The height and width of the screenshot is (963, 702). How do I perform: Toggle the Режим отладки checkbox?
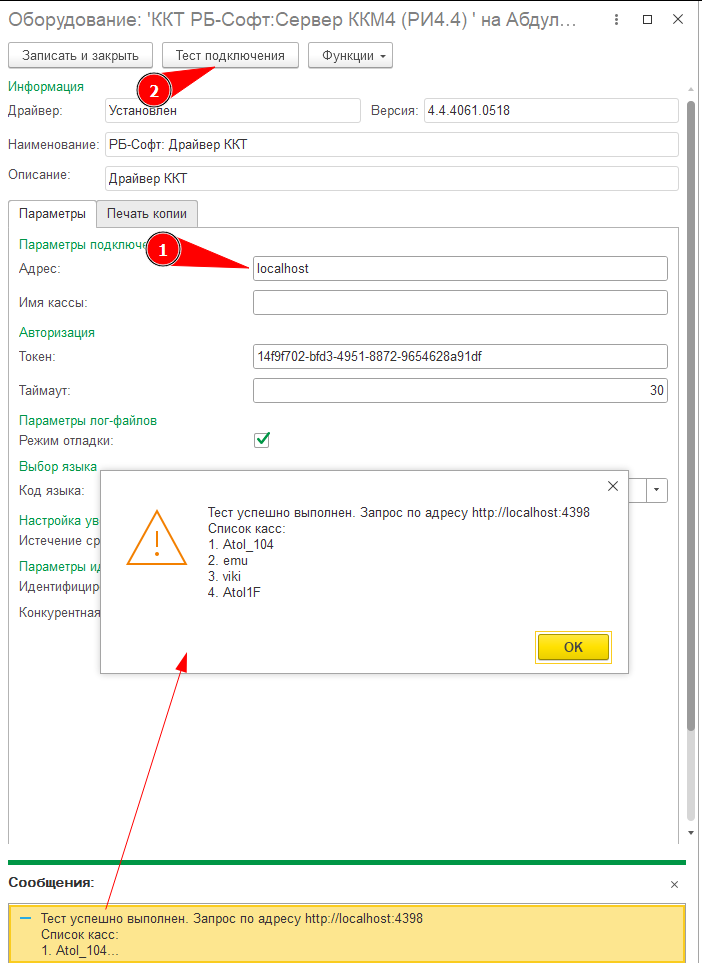pyautogui.click(x=262, y=440)
